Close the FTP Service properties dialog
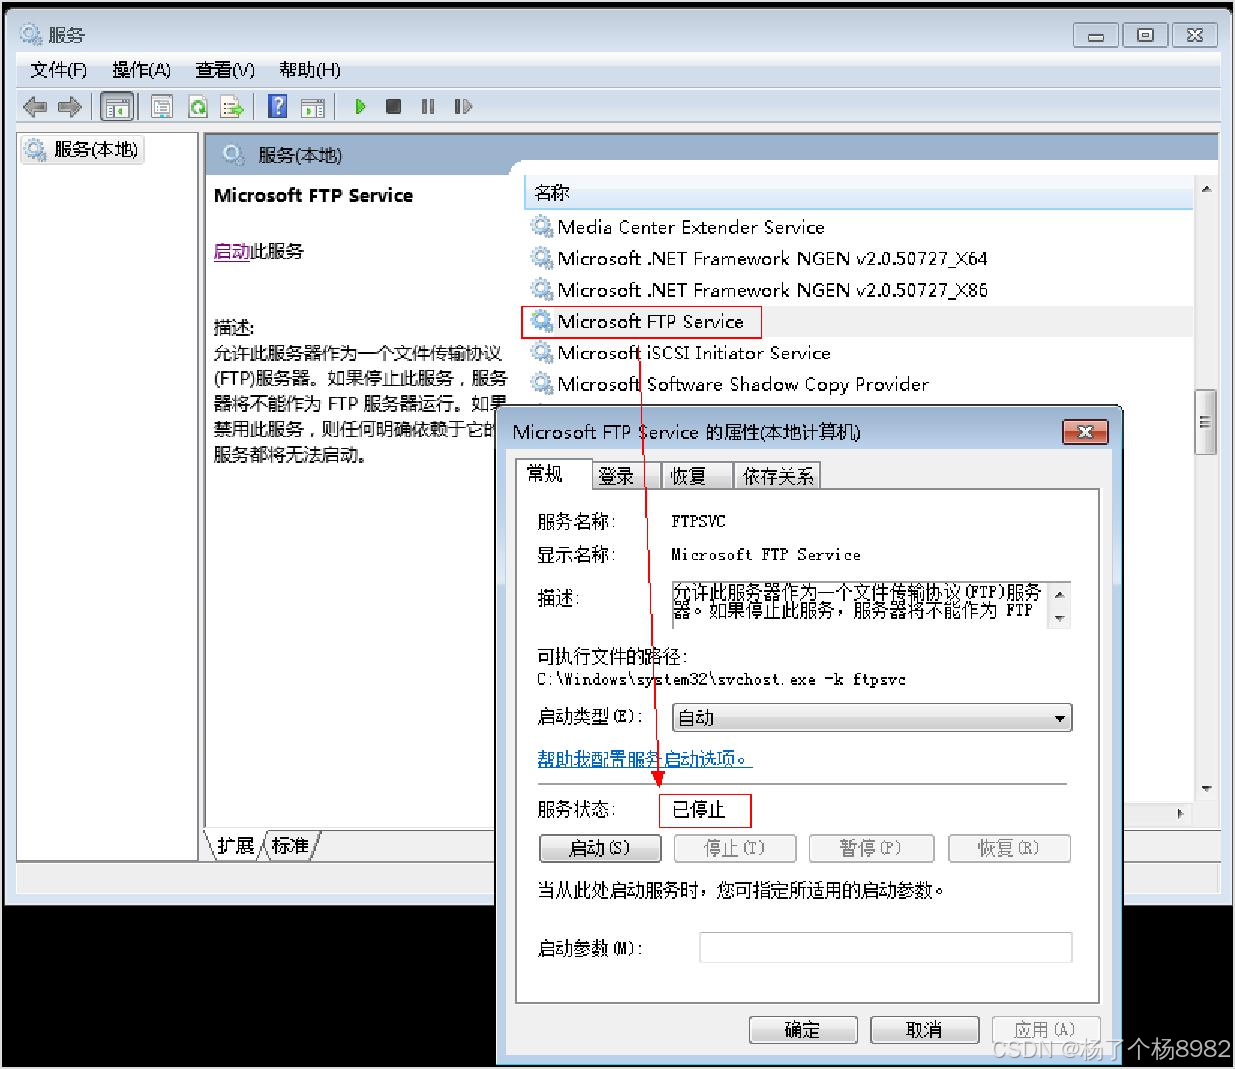Image resolution: width=1235 pixels, height=1069 pixels. click(x=1085, y=432)
